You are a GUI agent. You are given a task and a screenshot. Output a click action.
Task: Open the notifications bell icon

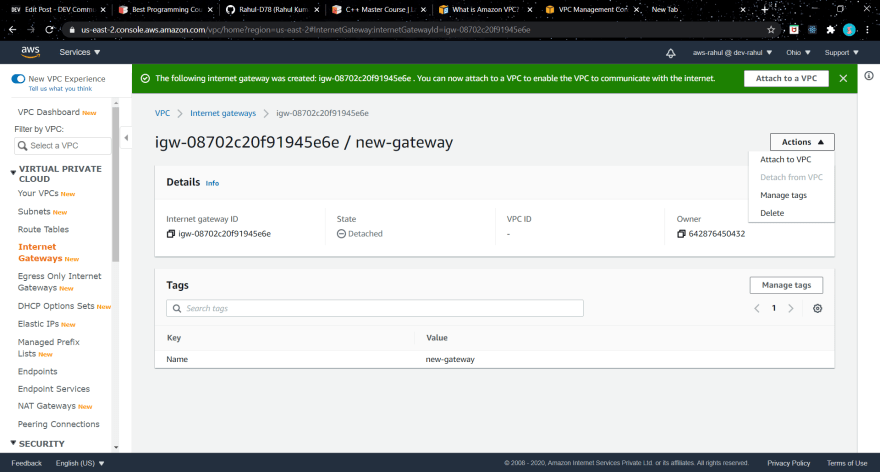pos(670,53)
